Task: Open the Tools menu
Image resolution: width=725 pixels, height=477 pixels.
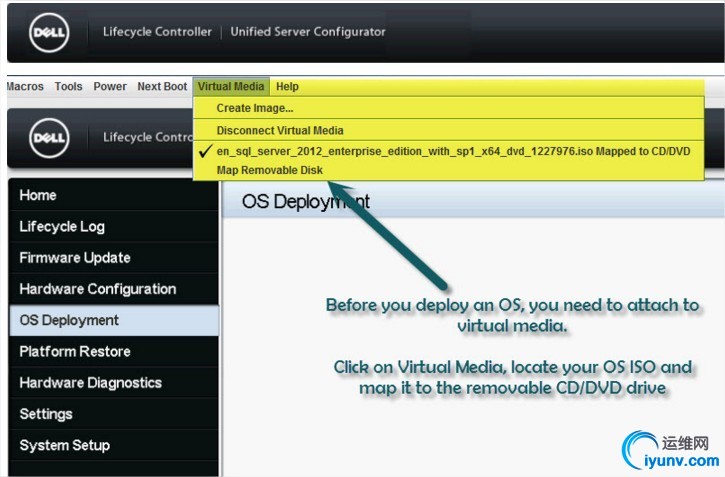Action: point(68,86)
